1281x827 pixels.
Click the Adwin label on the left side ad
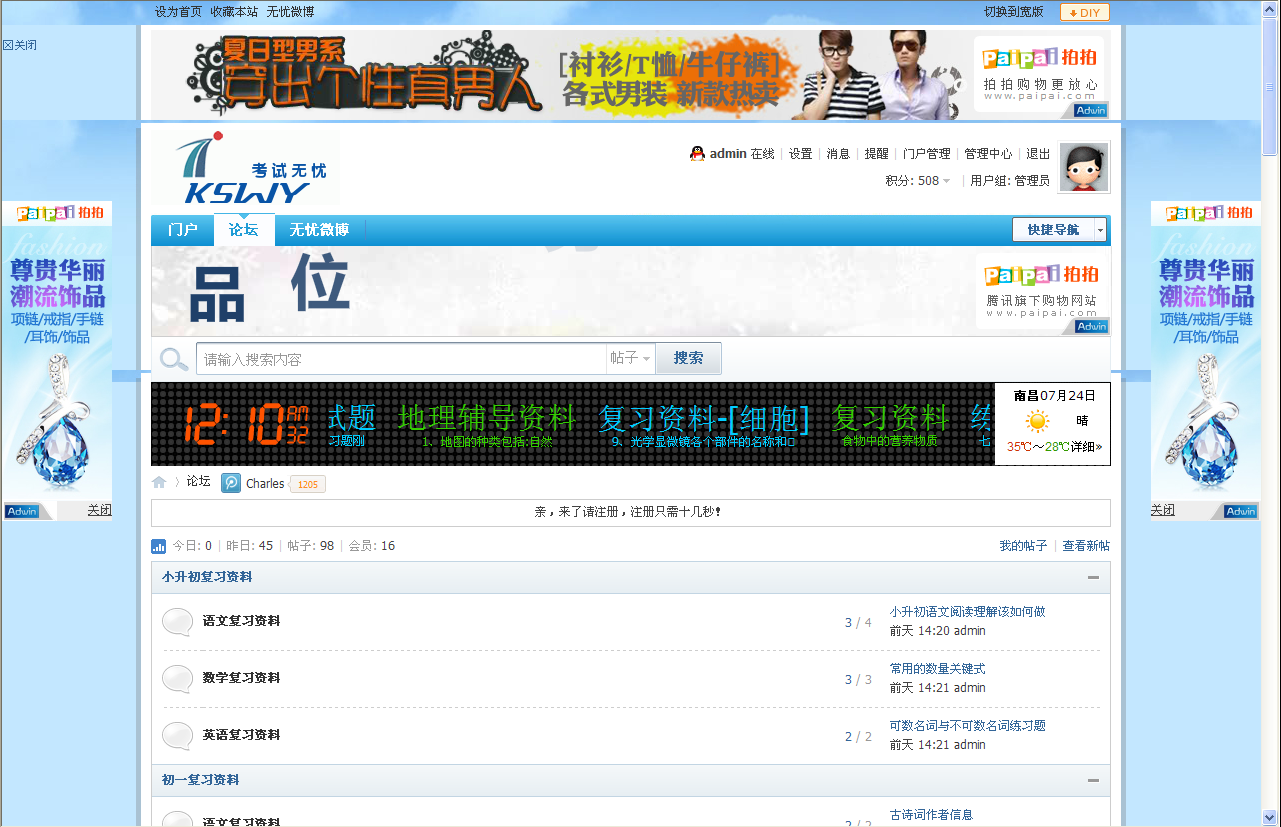point(21,511)
